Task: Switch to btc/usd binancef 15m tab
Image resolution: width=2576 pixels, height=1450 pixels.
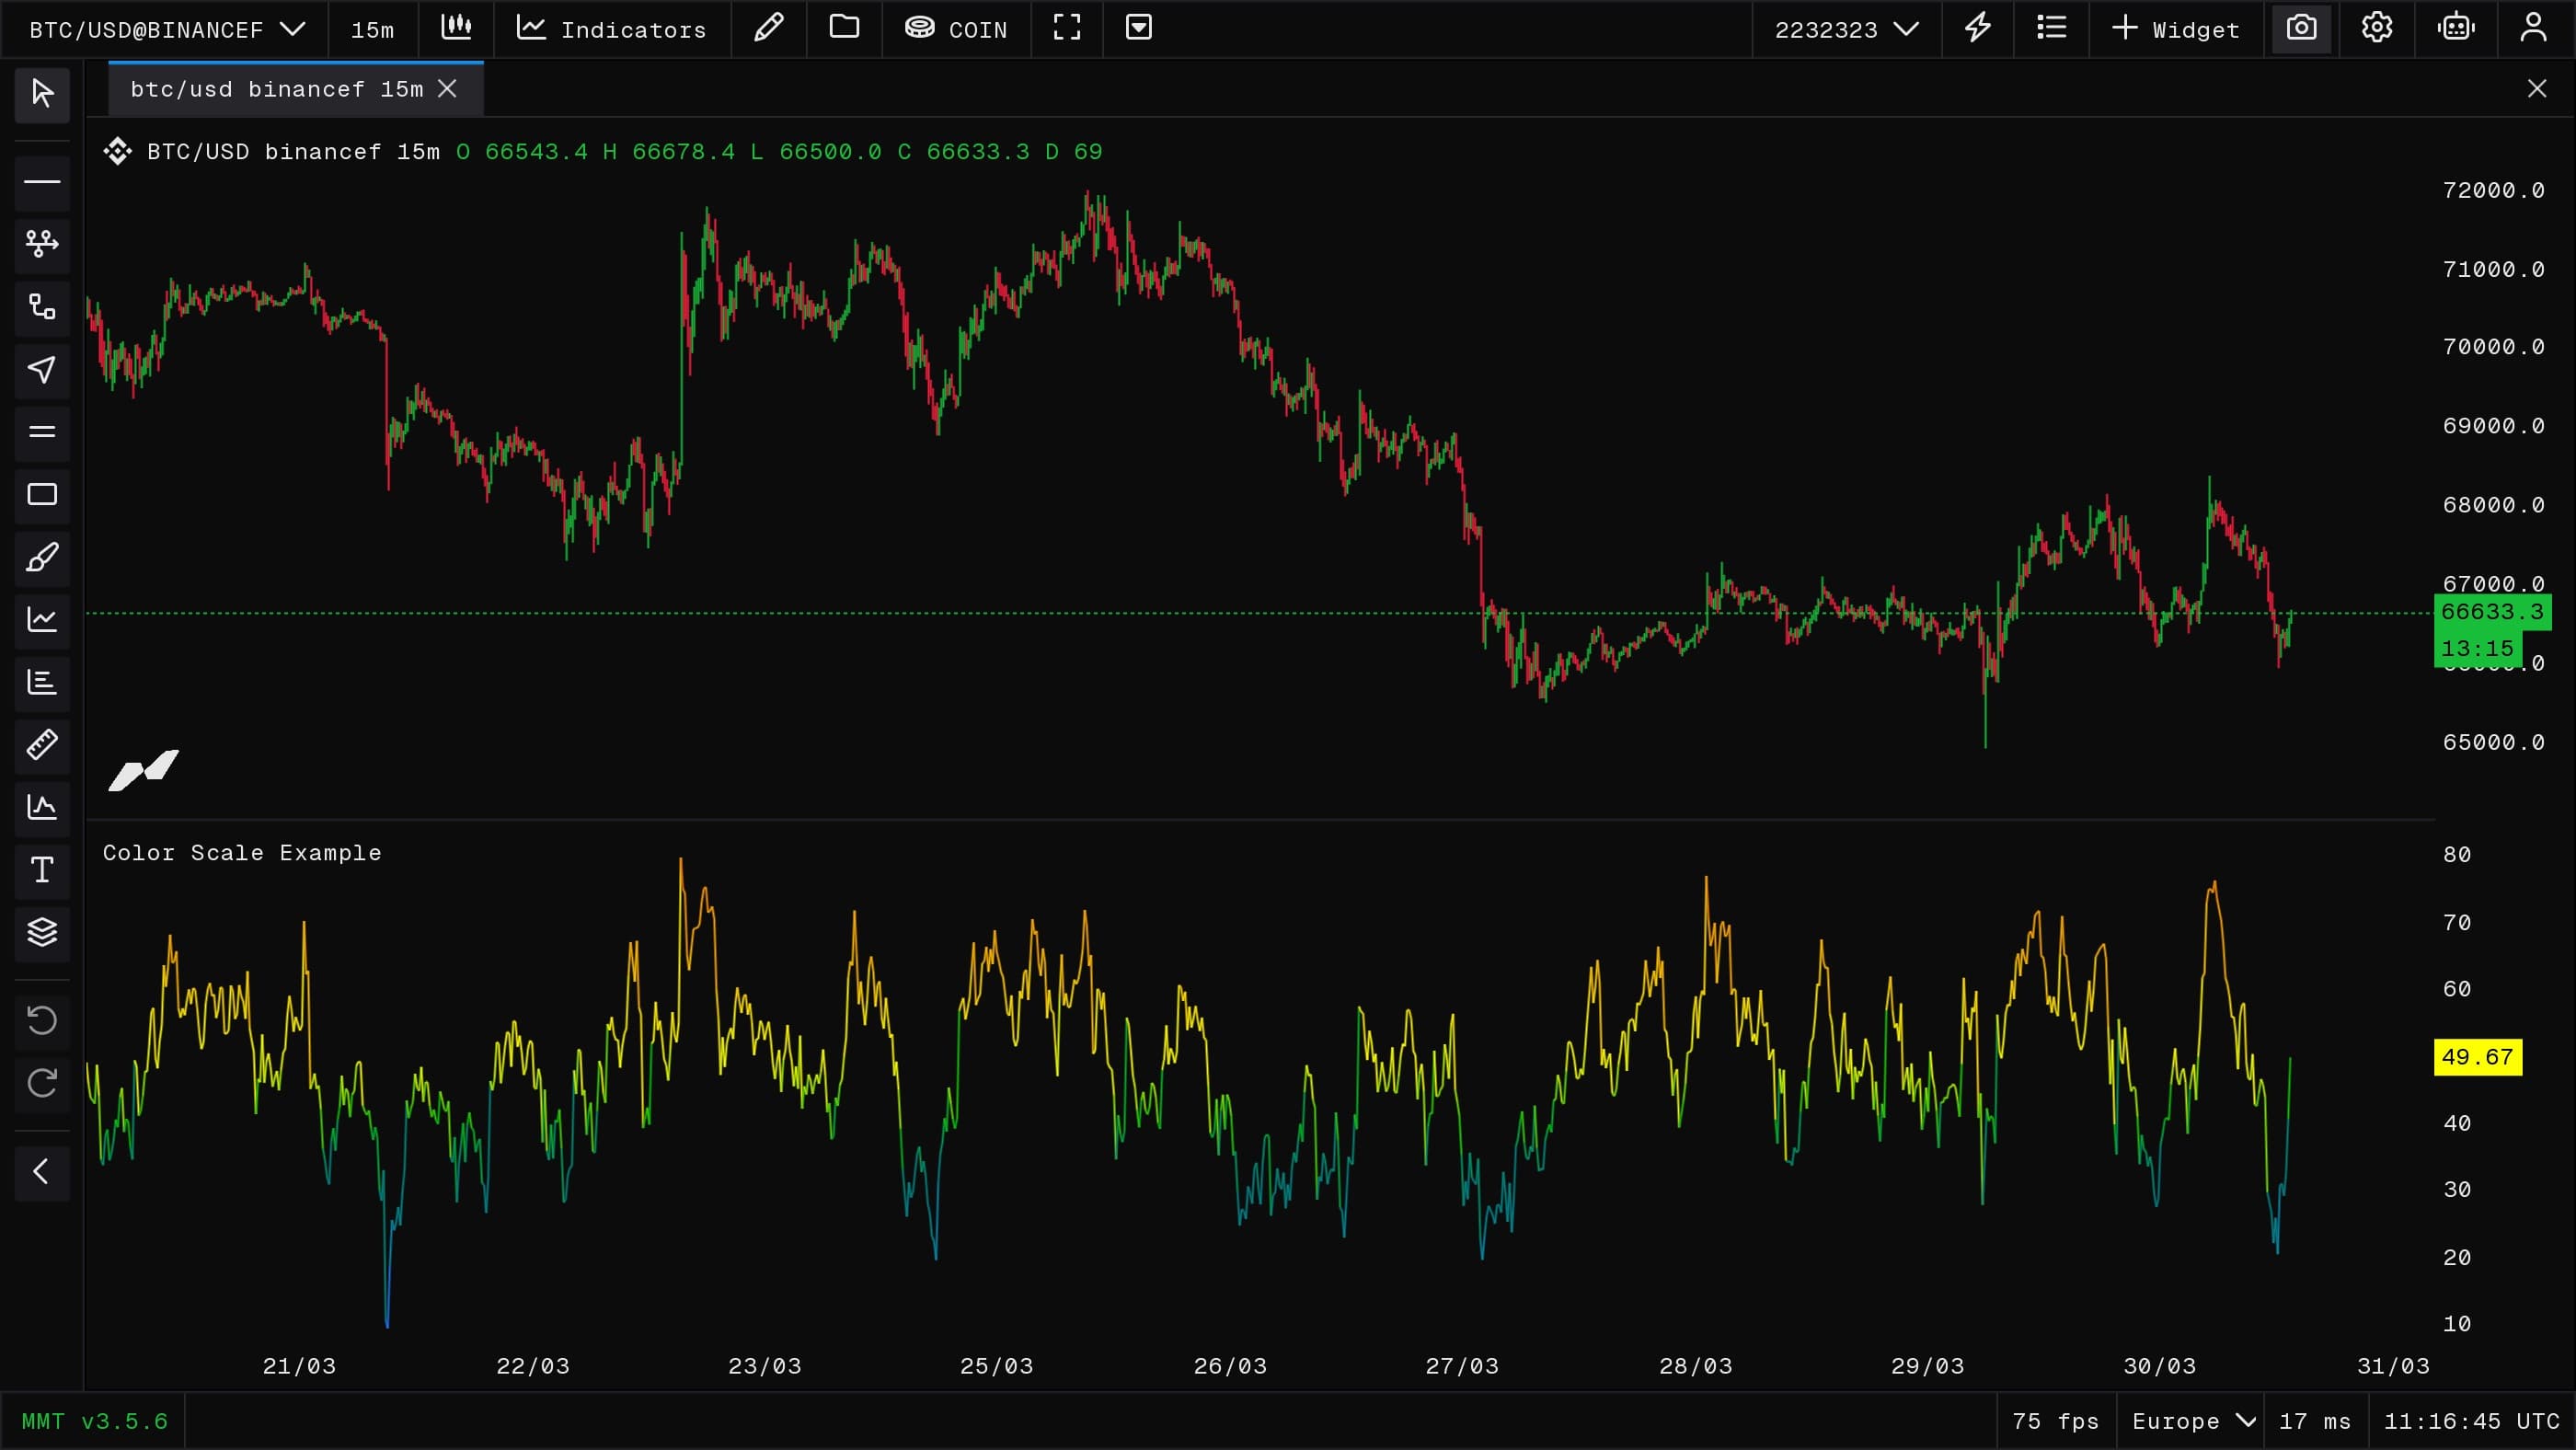Action: [277, 89]
